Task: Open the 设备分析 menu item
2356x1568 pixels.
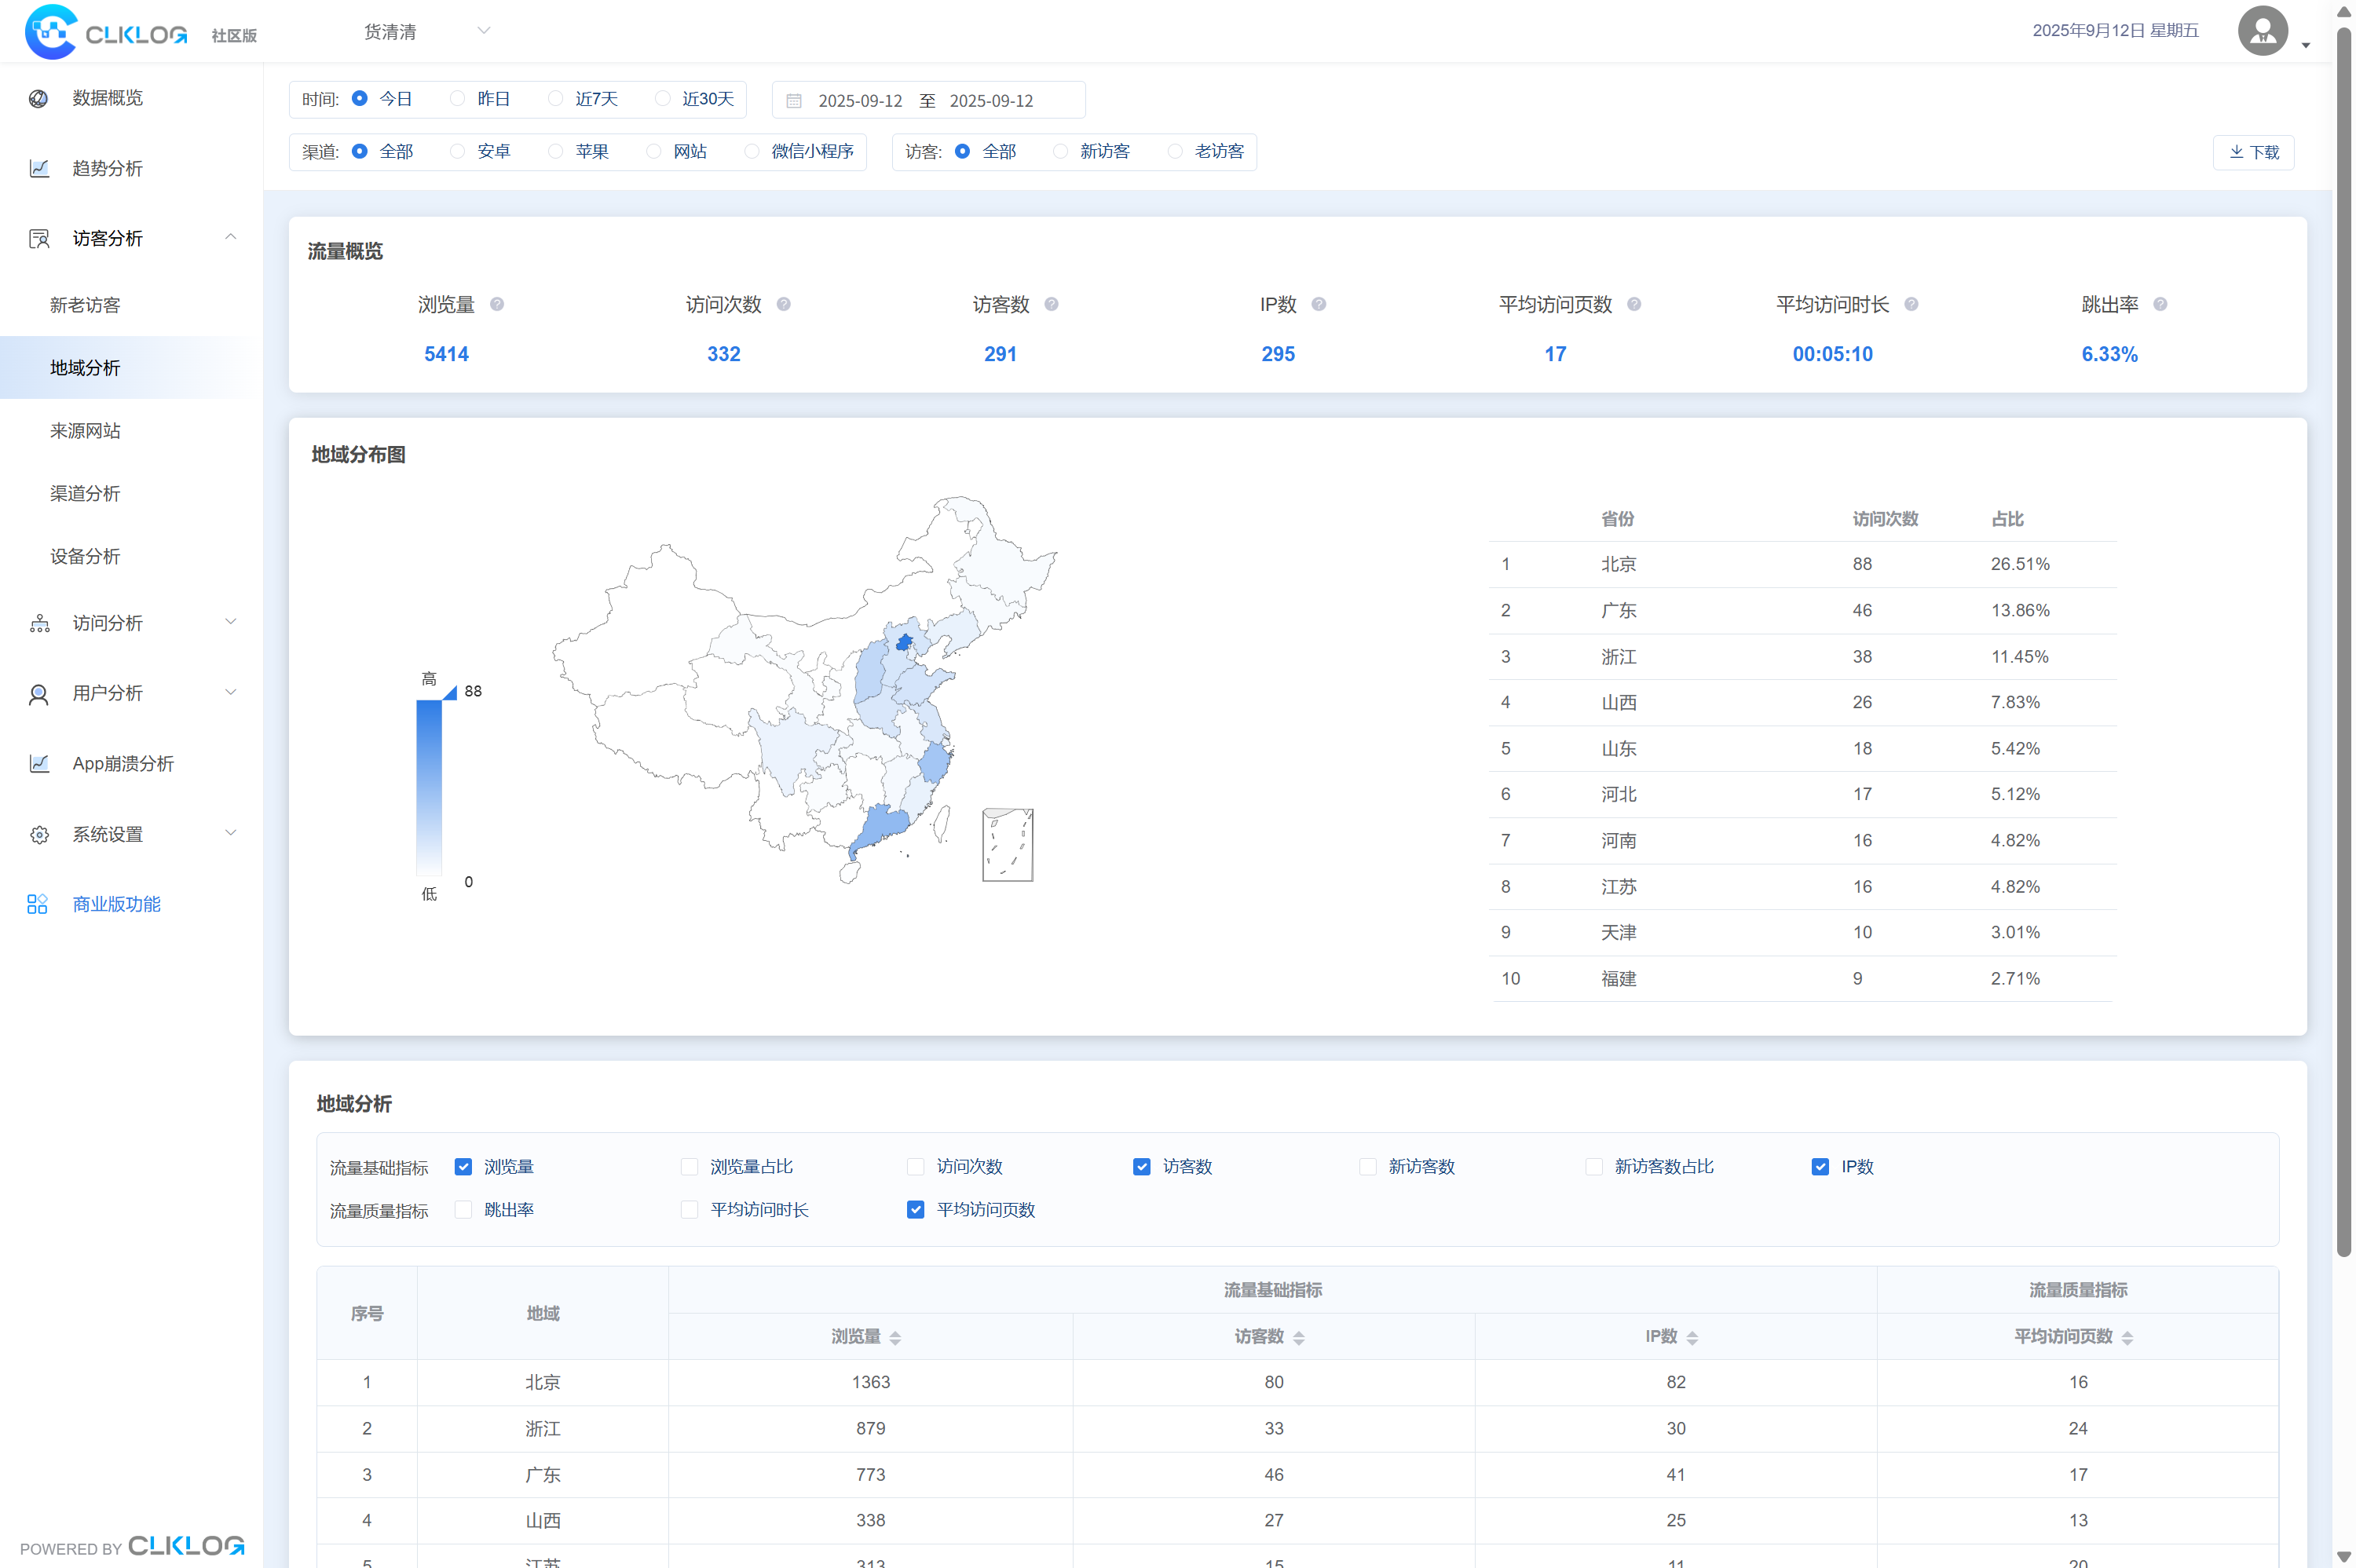Action: pos(85,556)
